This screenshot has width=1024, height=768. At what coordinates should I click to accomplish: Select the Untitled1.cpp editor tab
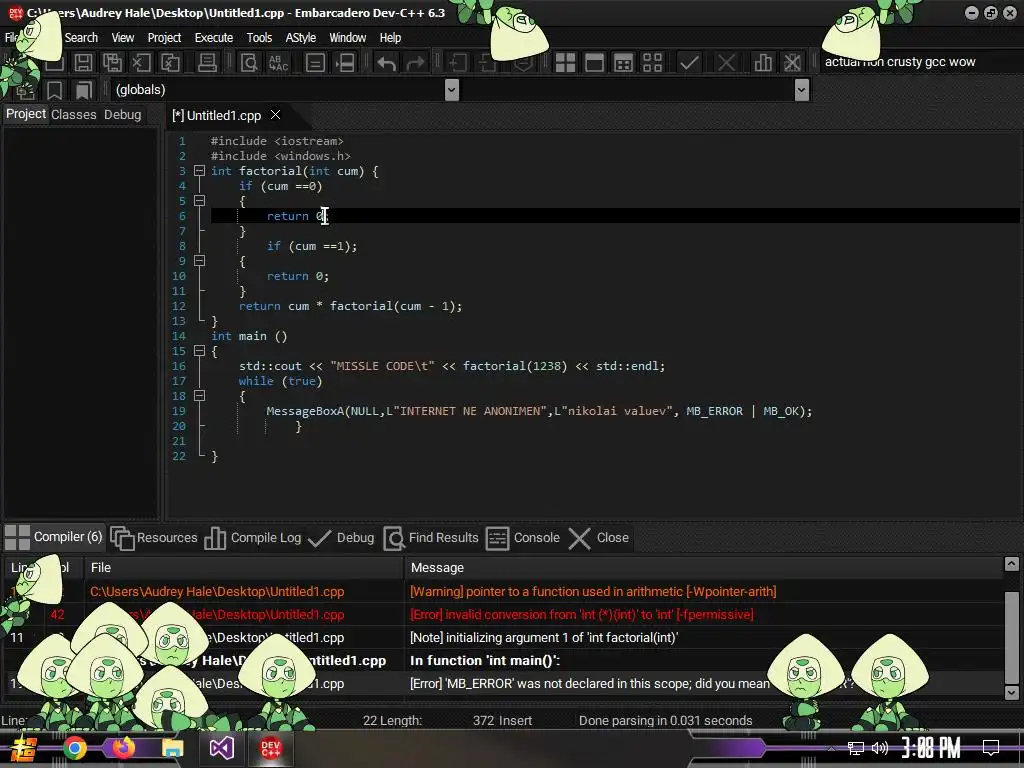[217, 116]
